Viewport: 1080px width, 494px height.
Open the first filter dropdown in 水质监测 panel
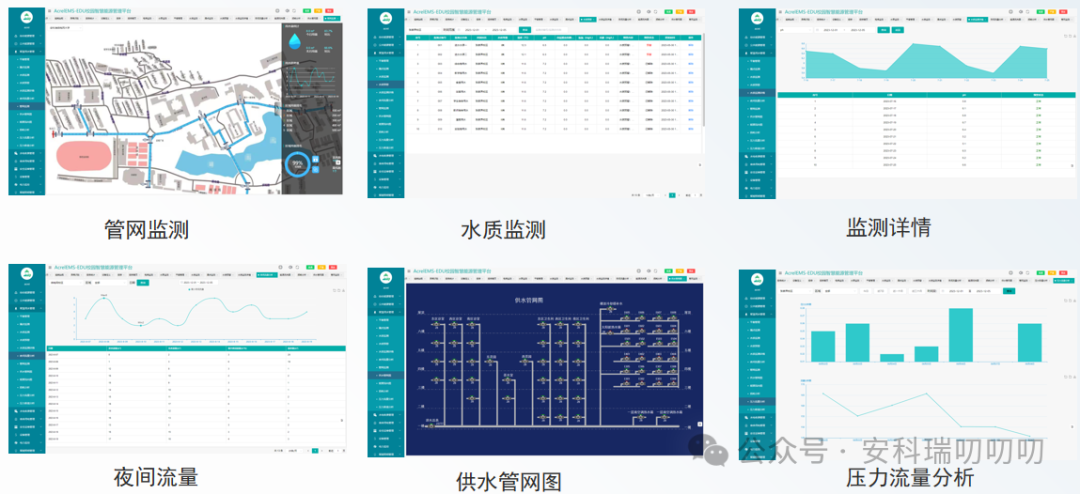coord(424,30)
